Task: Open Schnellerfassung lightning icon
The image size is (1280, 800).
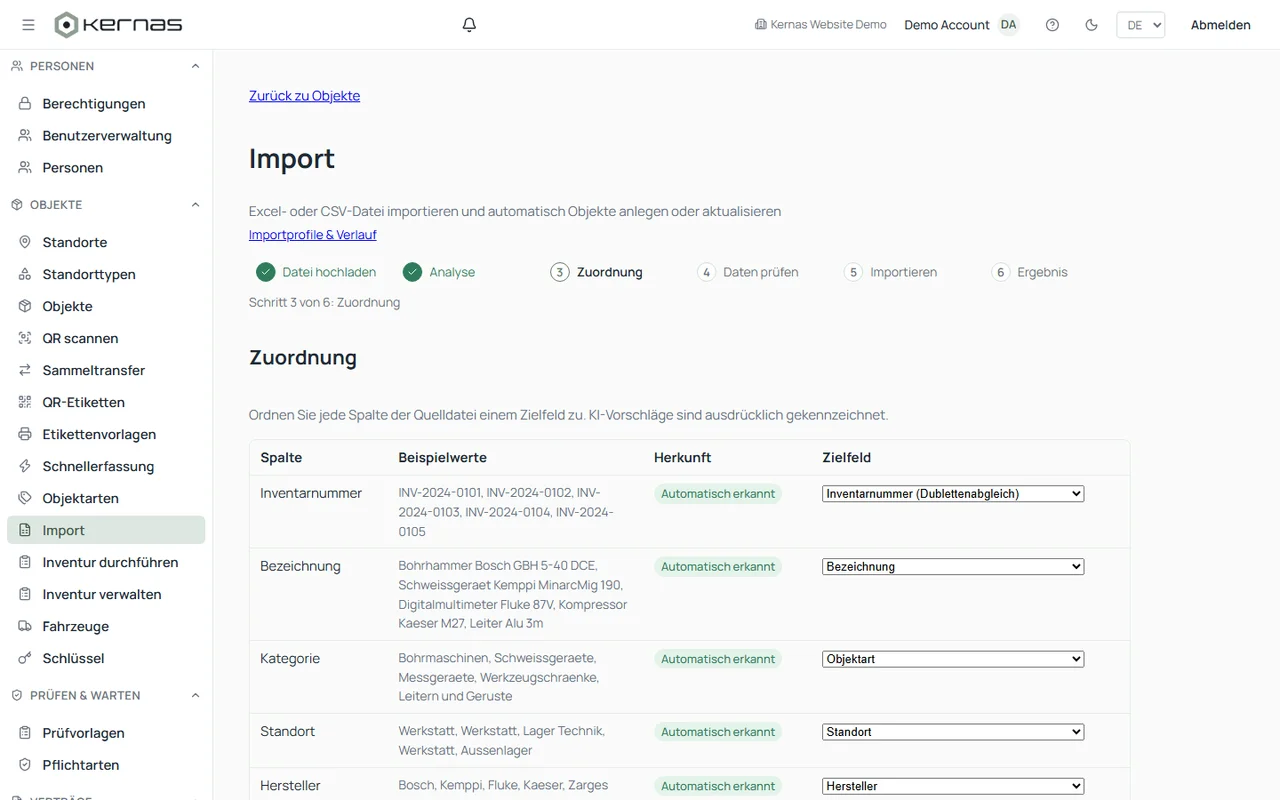Action: [x=25, y=467]
